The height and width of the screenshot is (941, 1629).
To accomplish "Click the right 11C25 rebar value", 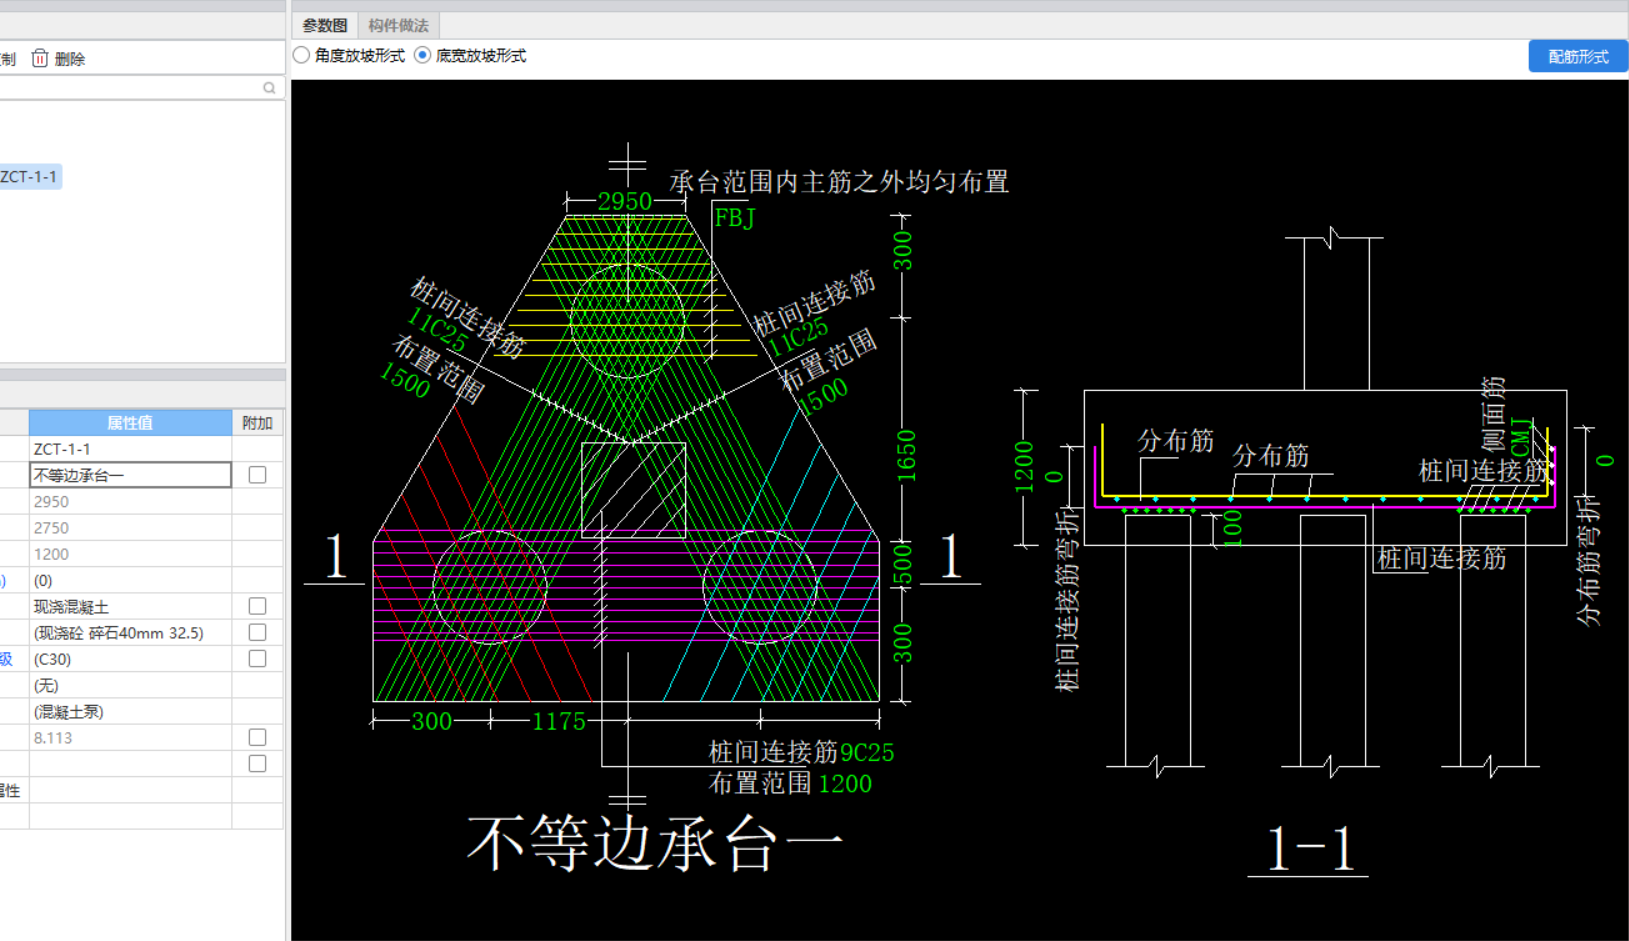I will [x=799, y=336].
